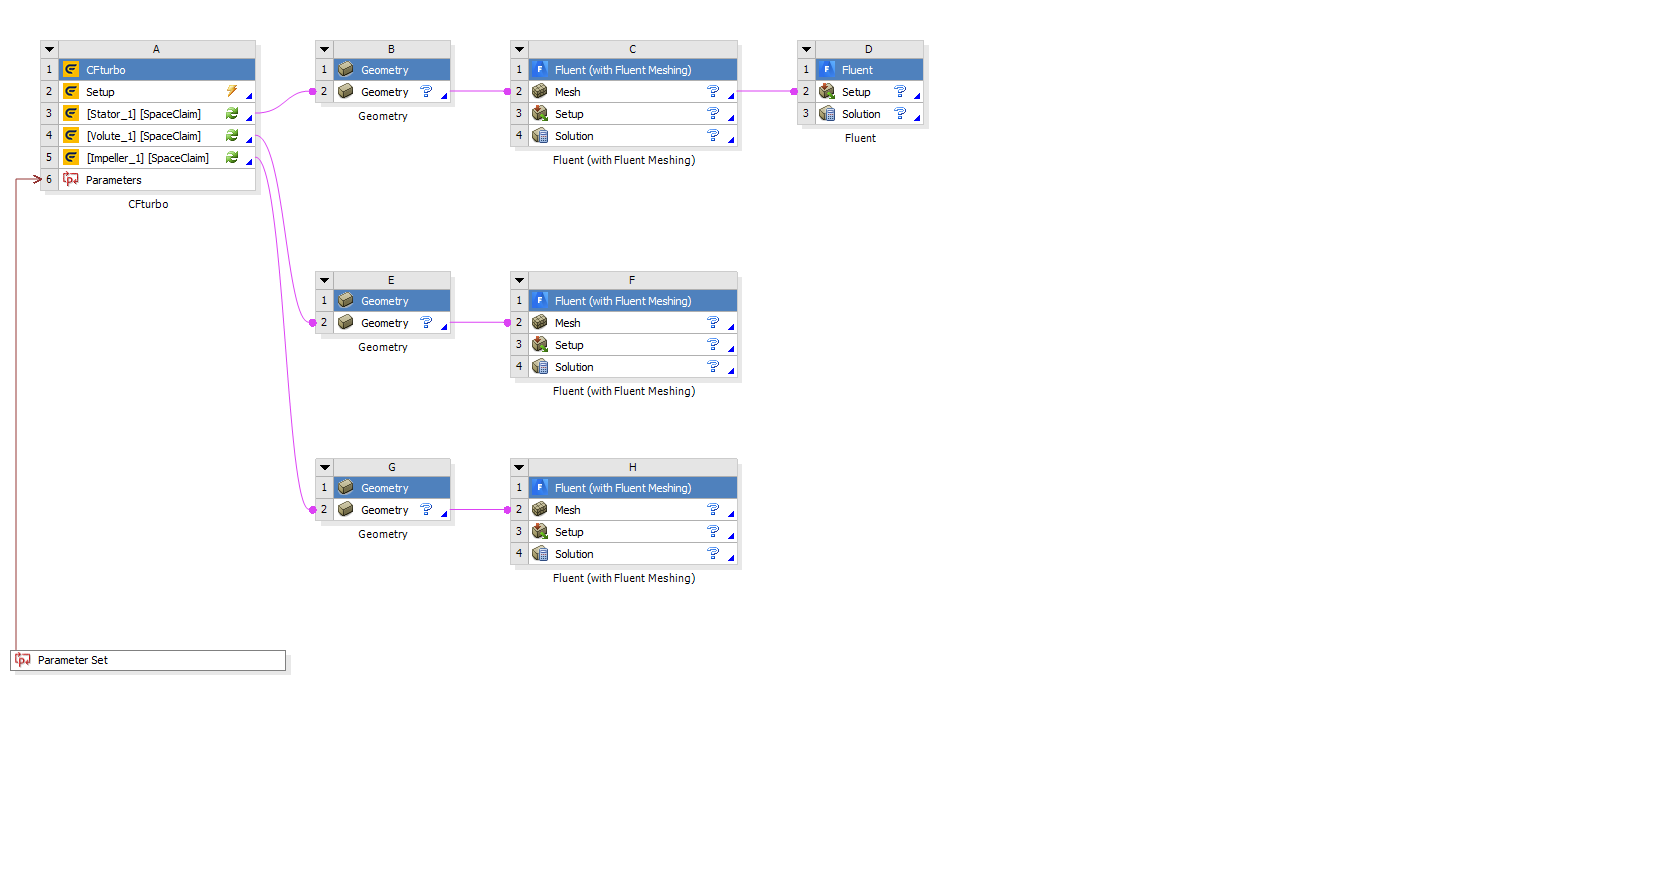The height and width of the screenshot is (872, 1665).
Task: Click the Setup cell icon in system H
Action: (540, 532)
